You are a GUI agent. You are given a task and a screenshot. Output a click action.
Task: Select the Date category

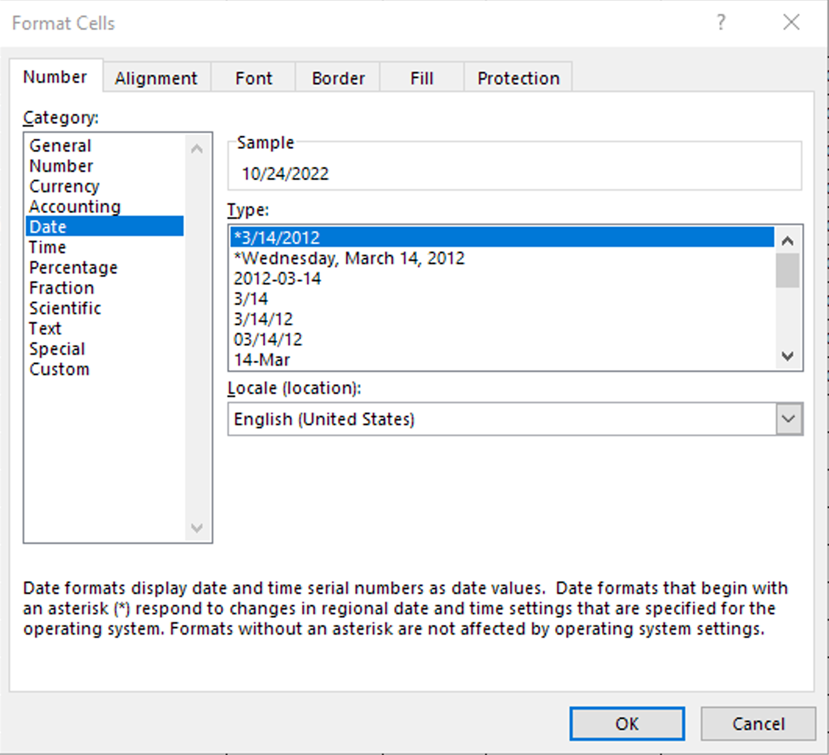(x=105, y=226)
